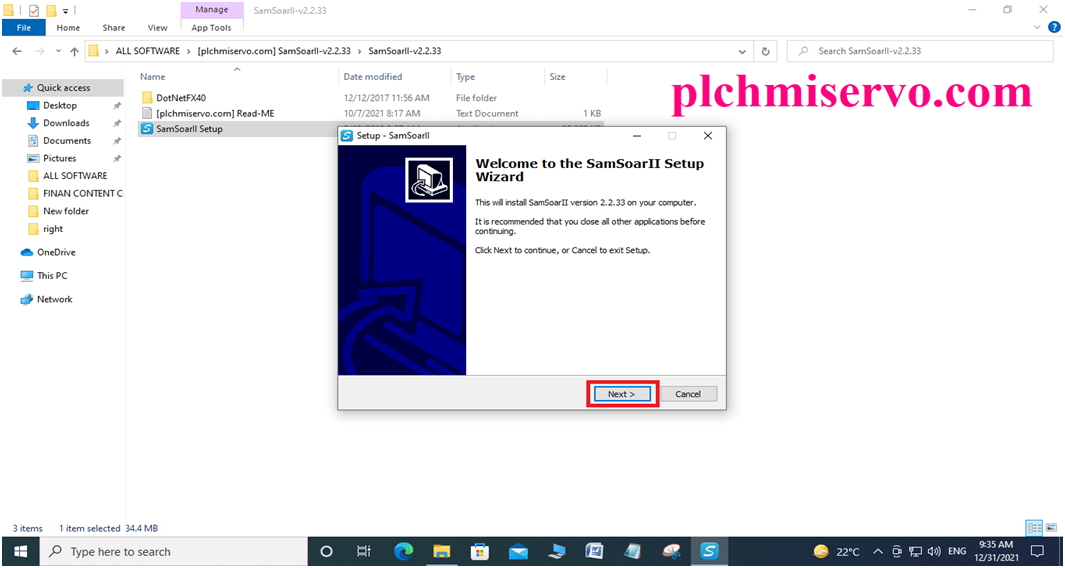Viewport: 1065px width, 568px height.
Task: Open the SamSoarII Setup taskbar icon
Action: tap(709, 551)
